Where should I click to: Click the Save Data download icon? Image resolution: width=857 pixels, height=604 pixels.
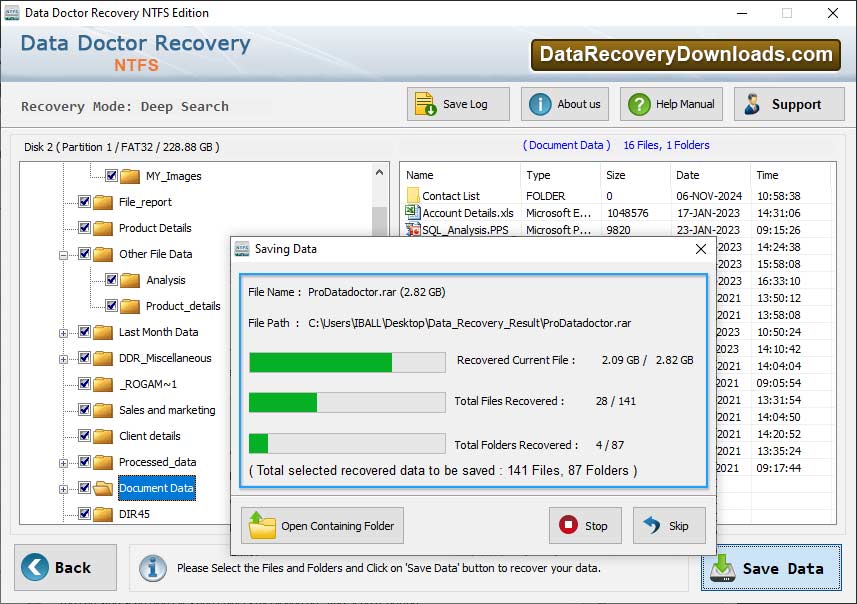click(x=723, y=568)
